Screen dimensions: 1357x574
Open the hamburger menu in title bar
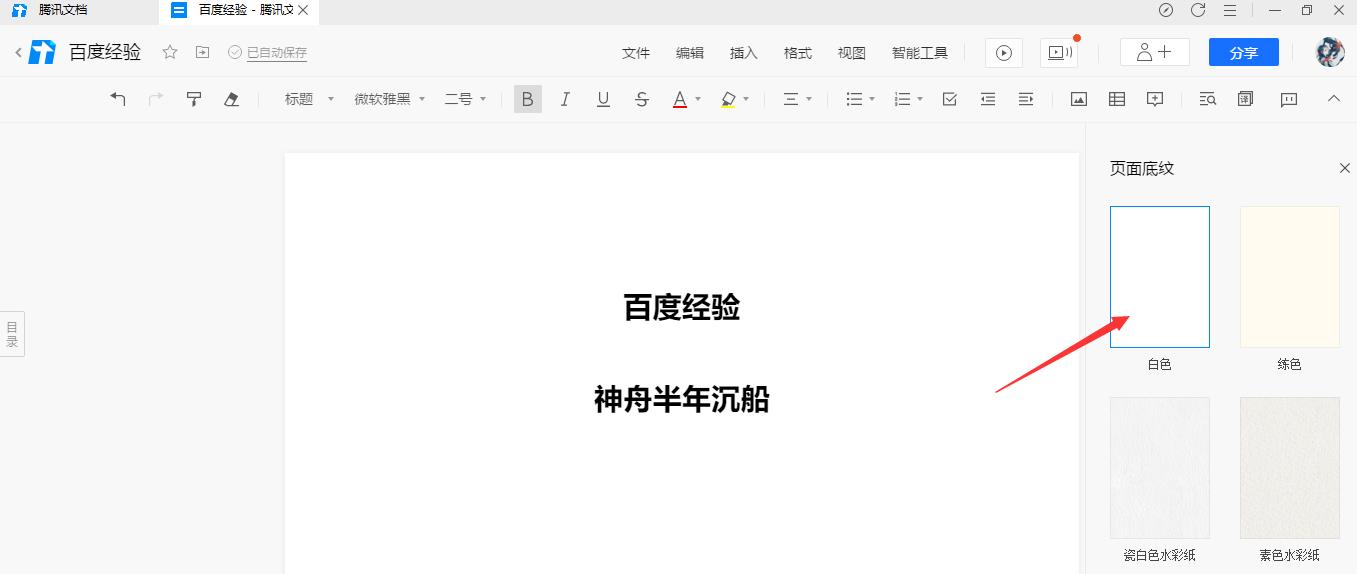pos(1230,10)
